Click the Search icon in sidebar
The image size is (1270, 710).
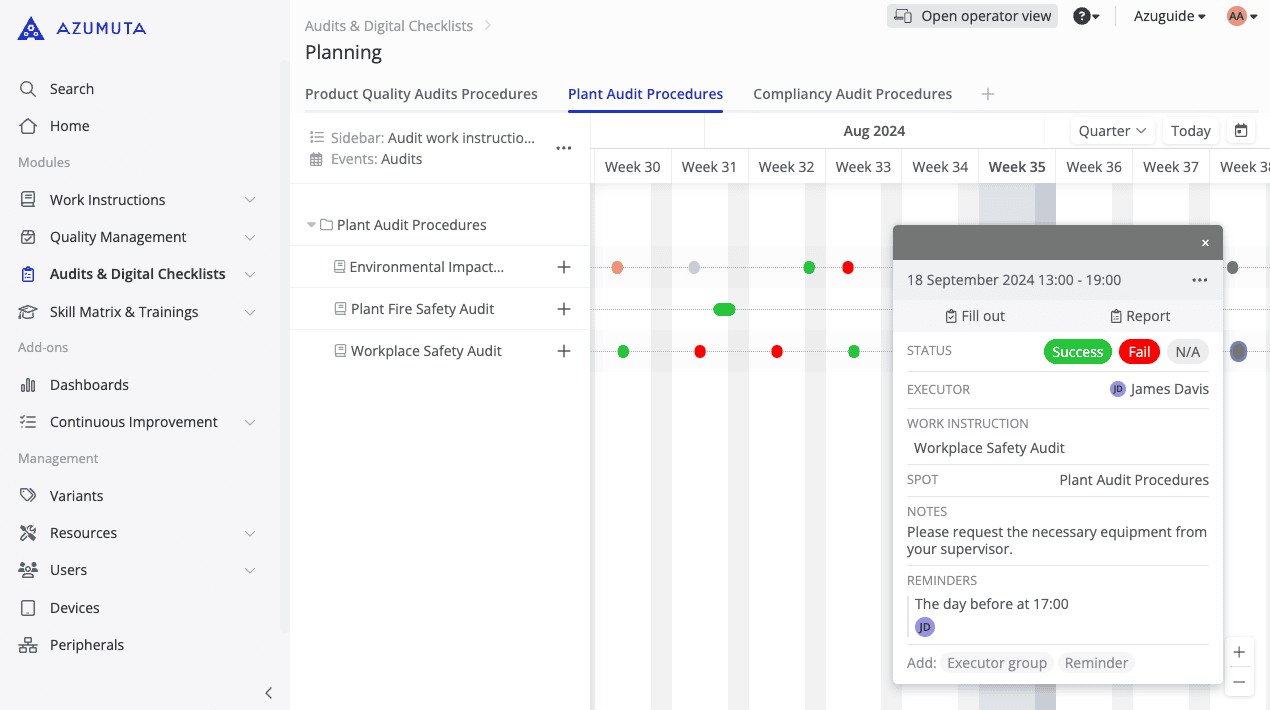tap(28, 89)
